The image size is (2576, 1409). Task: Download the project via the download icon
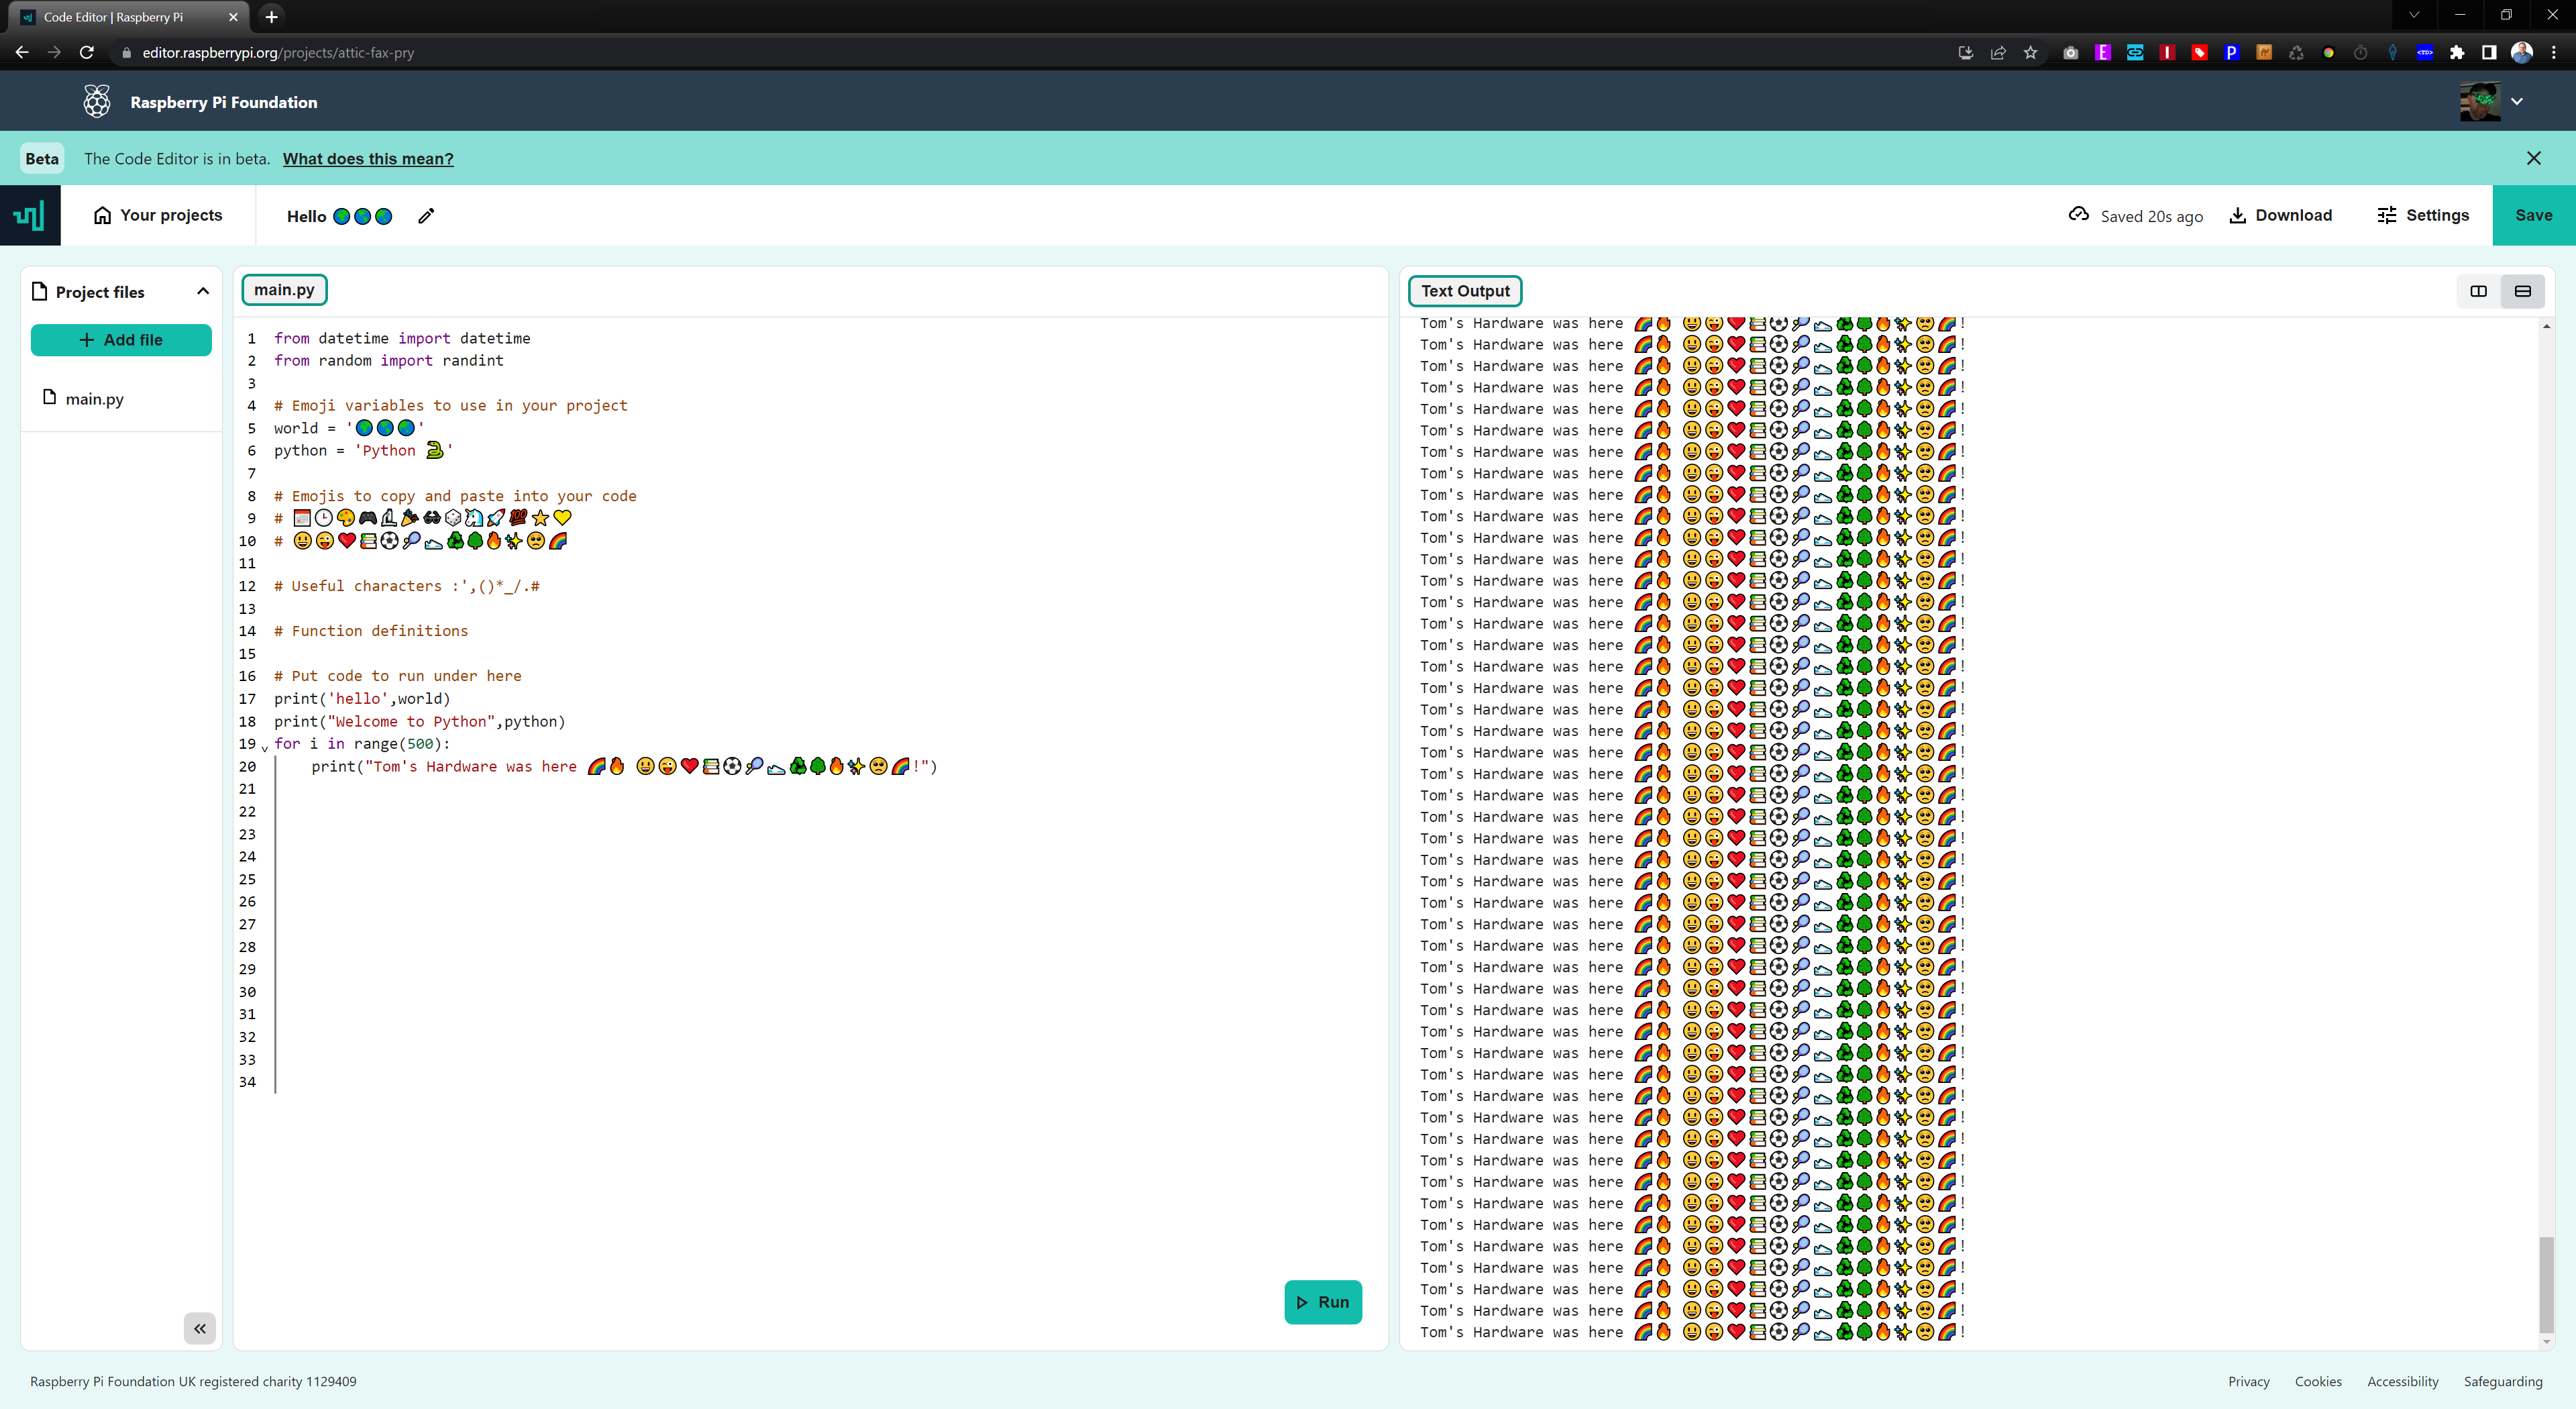click(x=2237, y=215)
